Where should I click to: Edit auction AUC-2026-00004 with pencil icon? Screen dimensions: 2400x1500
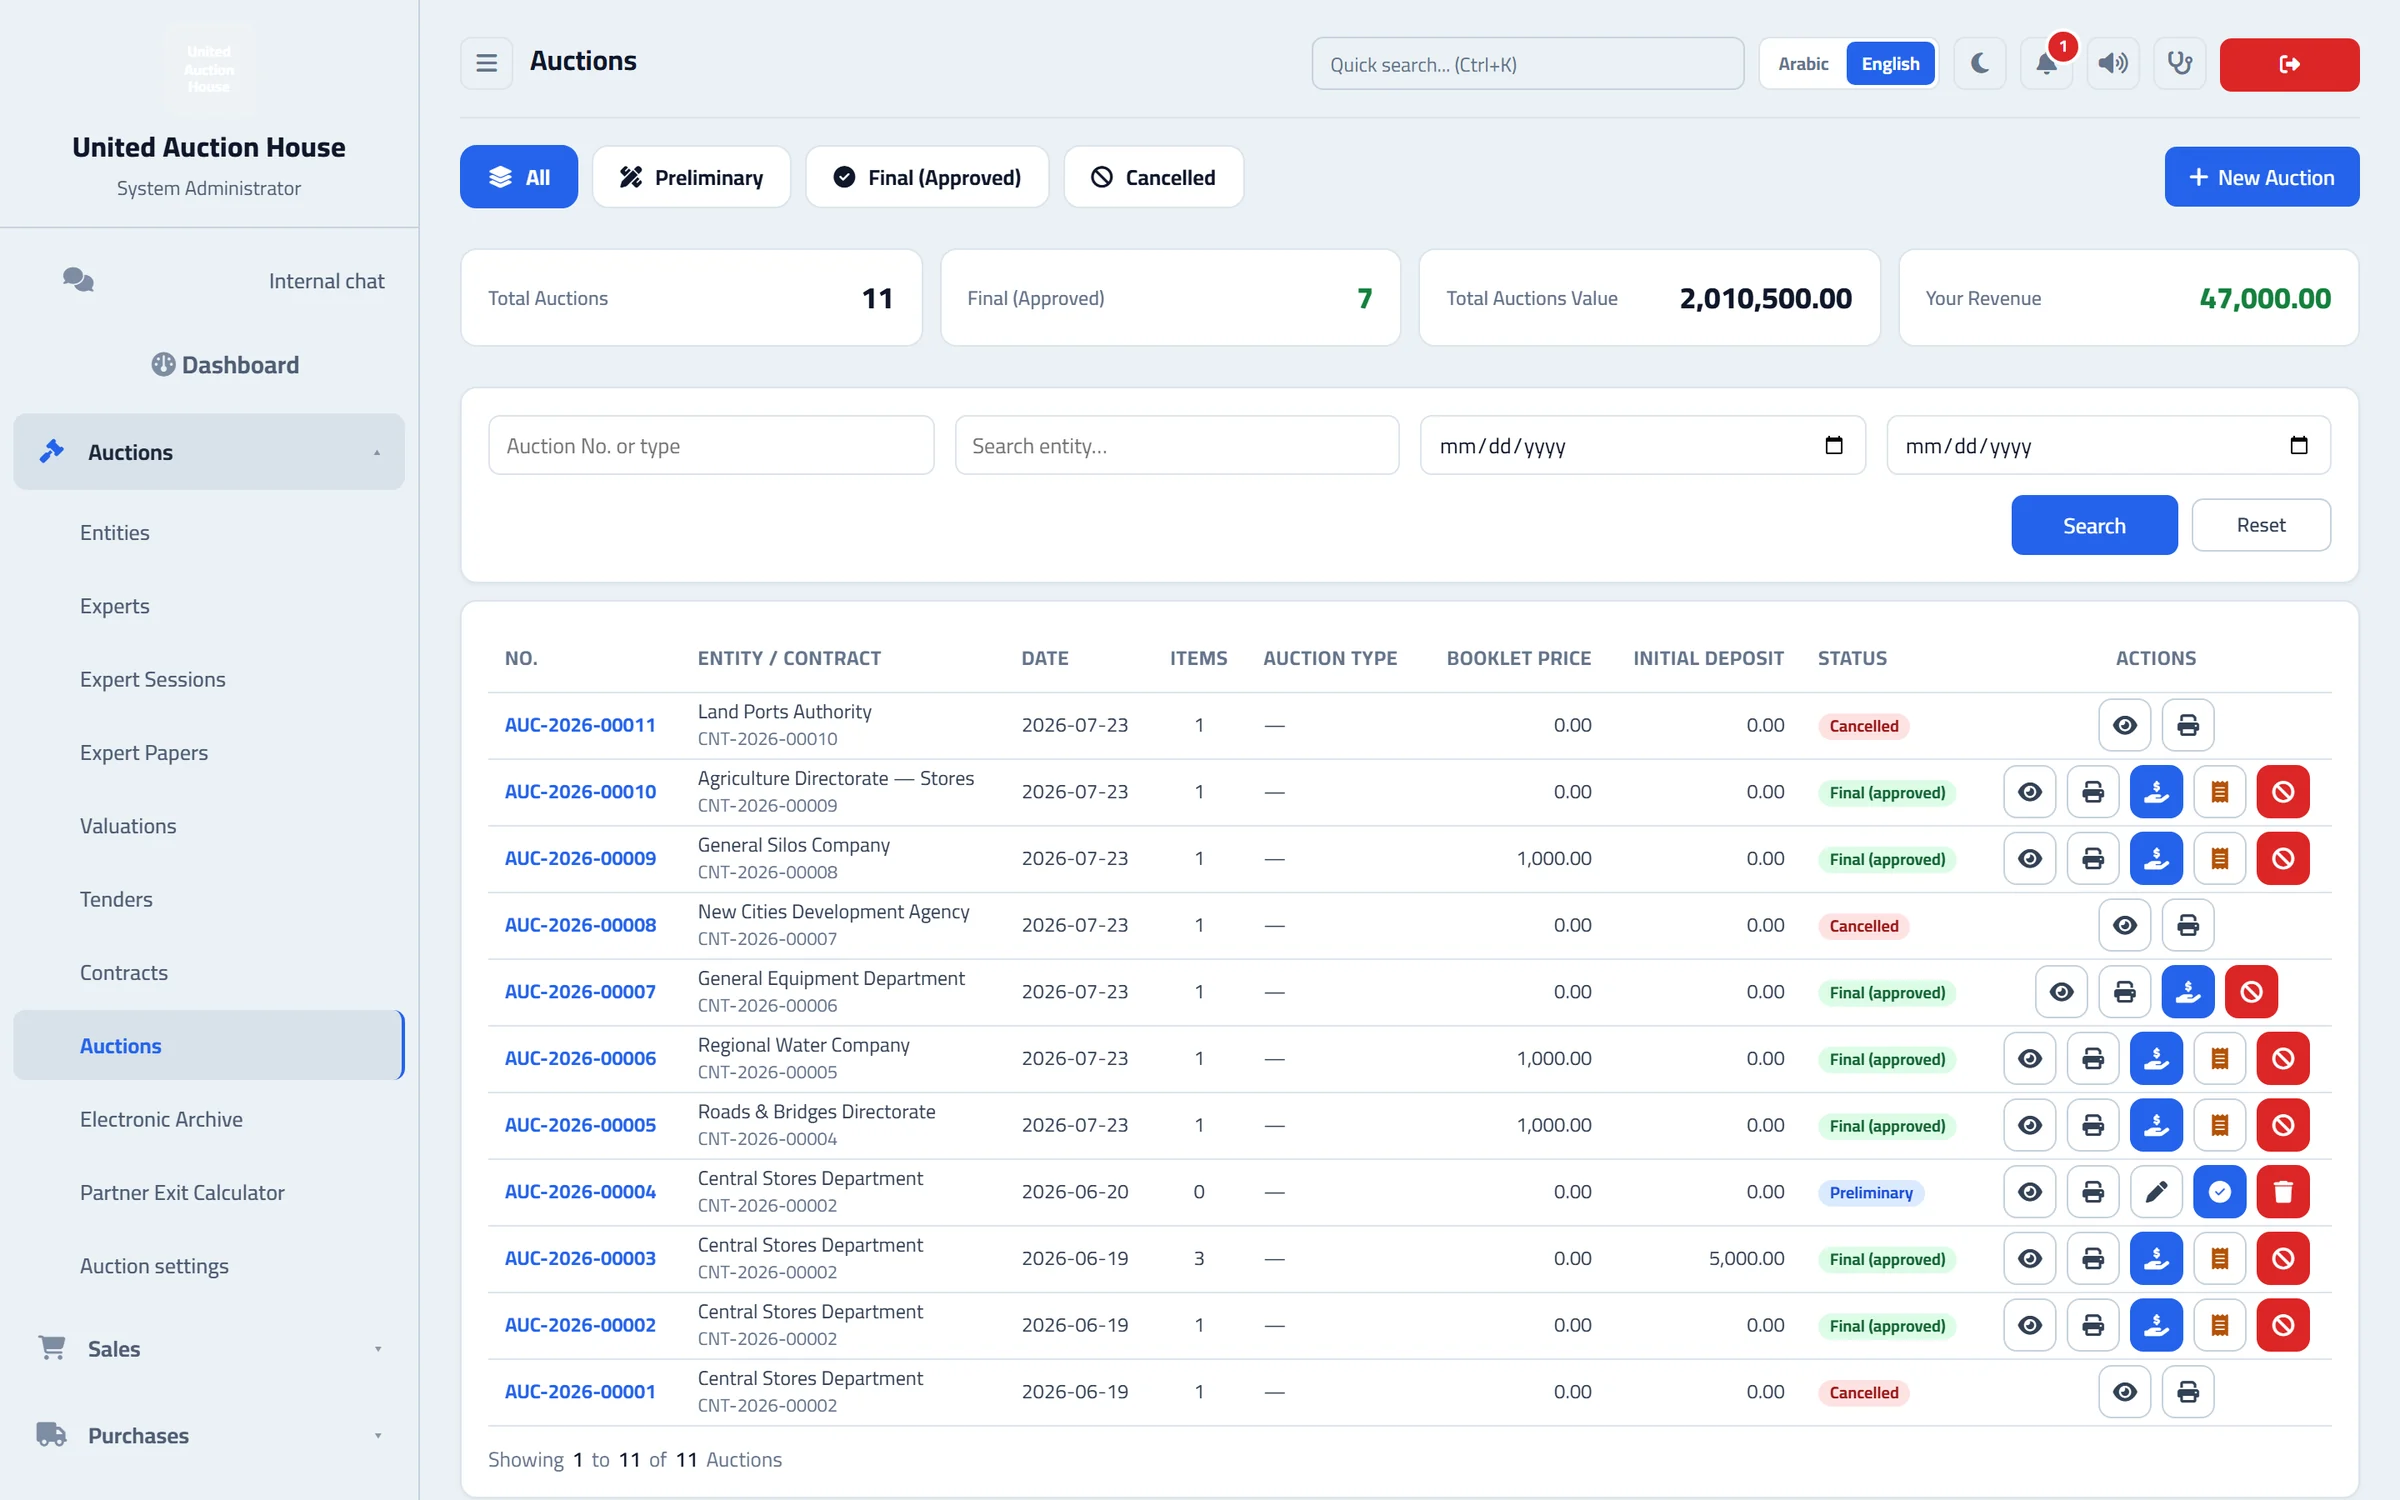2156,1192
